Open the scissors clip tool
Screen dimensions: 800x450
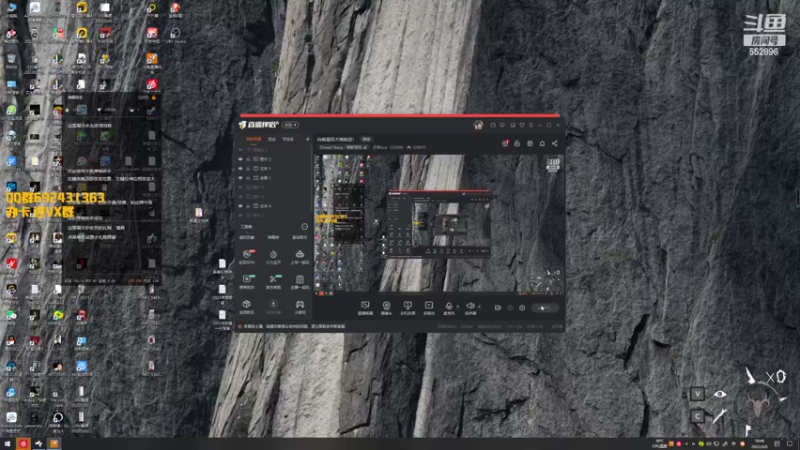[273, 282]
